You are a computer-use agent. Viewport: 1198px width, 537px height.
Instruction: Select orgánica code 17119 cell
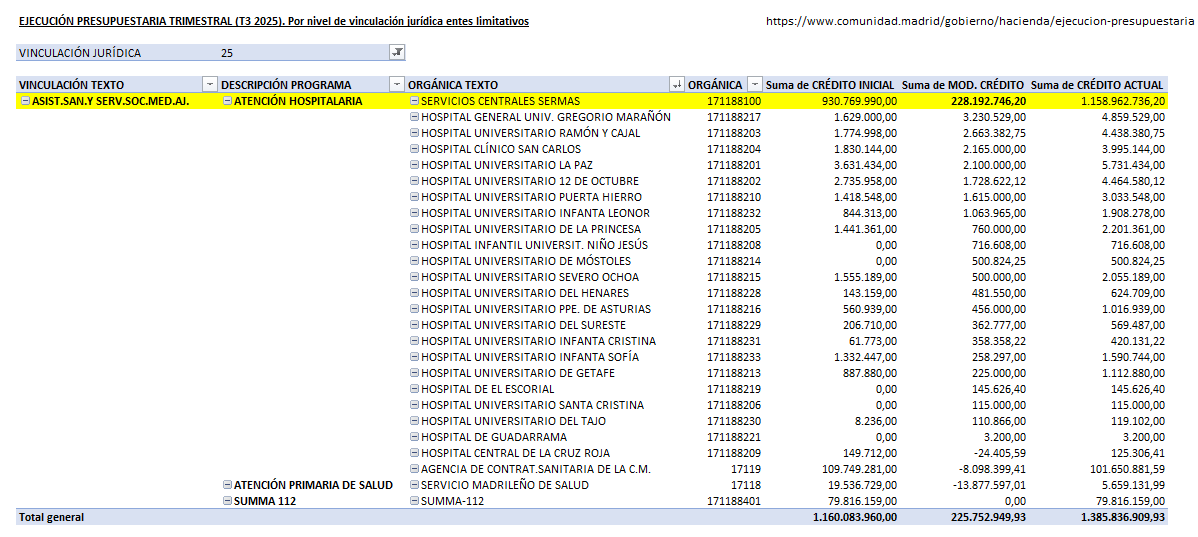click(x=747, y=469)
